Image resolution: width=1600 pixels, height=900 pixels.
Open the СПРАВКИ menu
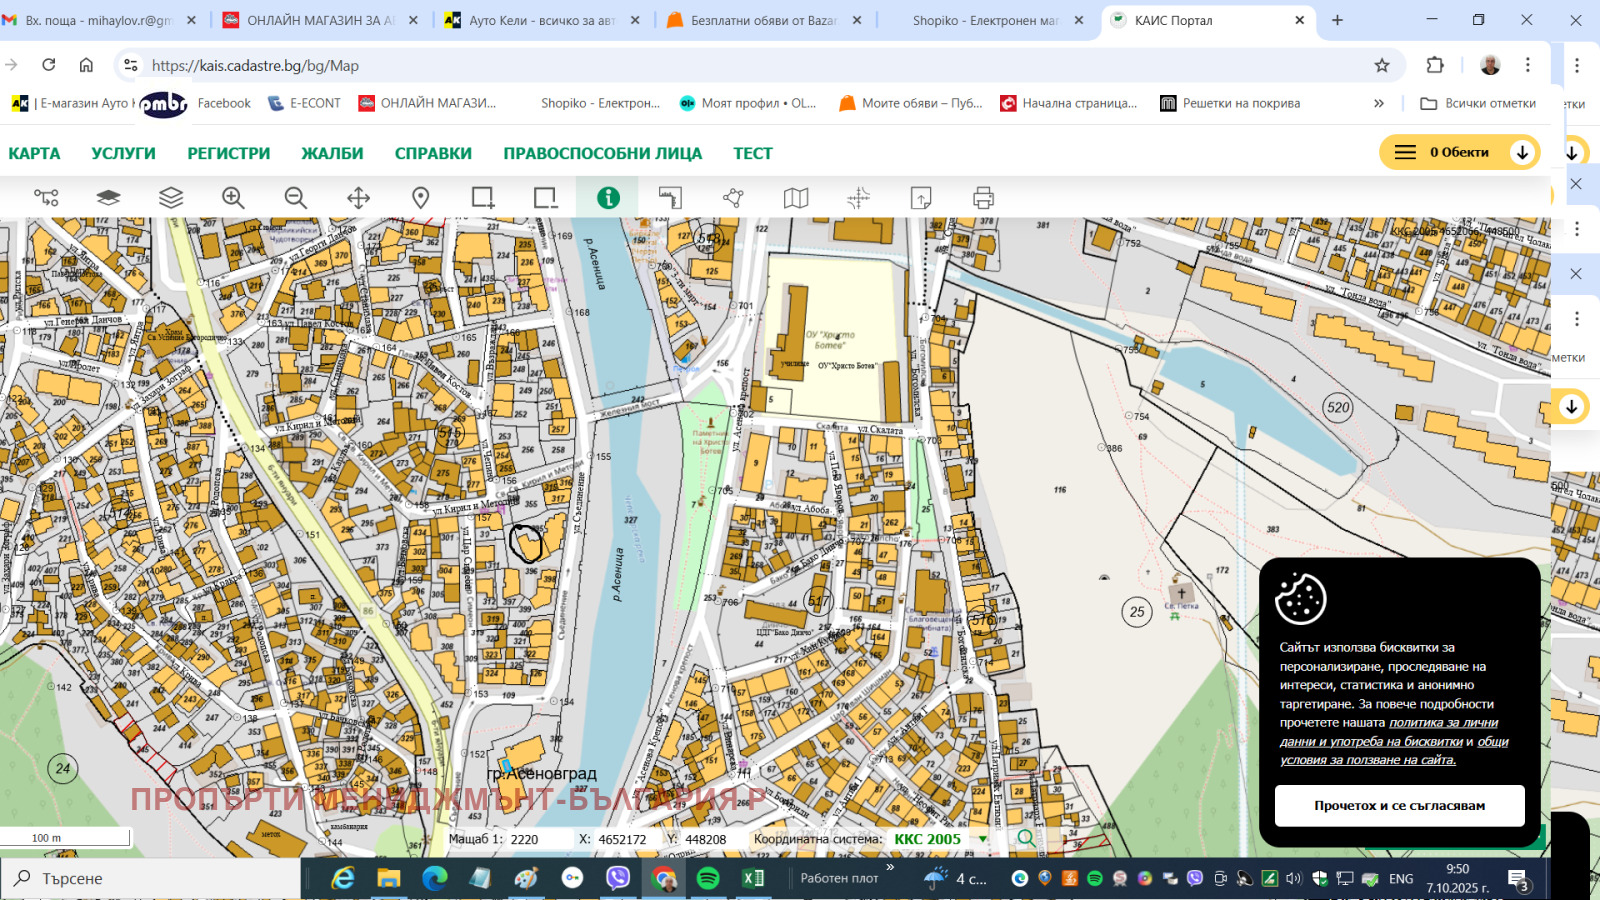433,153
